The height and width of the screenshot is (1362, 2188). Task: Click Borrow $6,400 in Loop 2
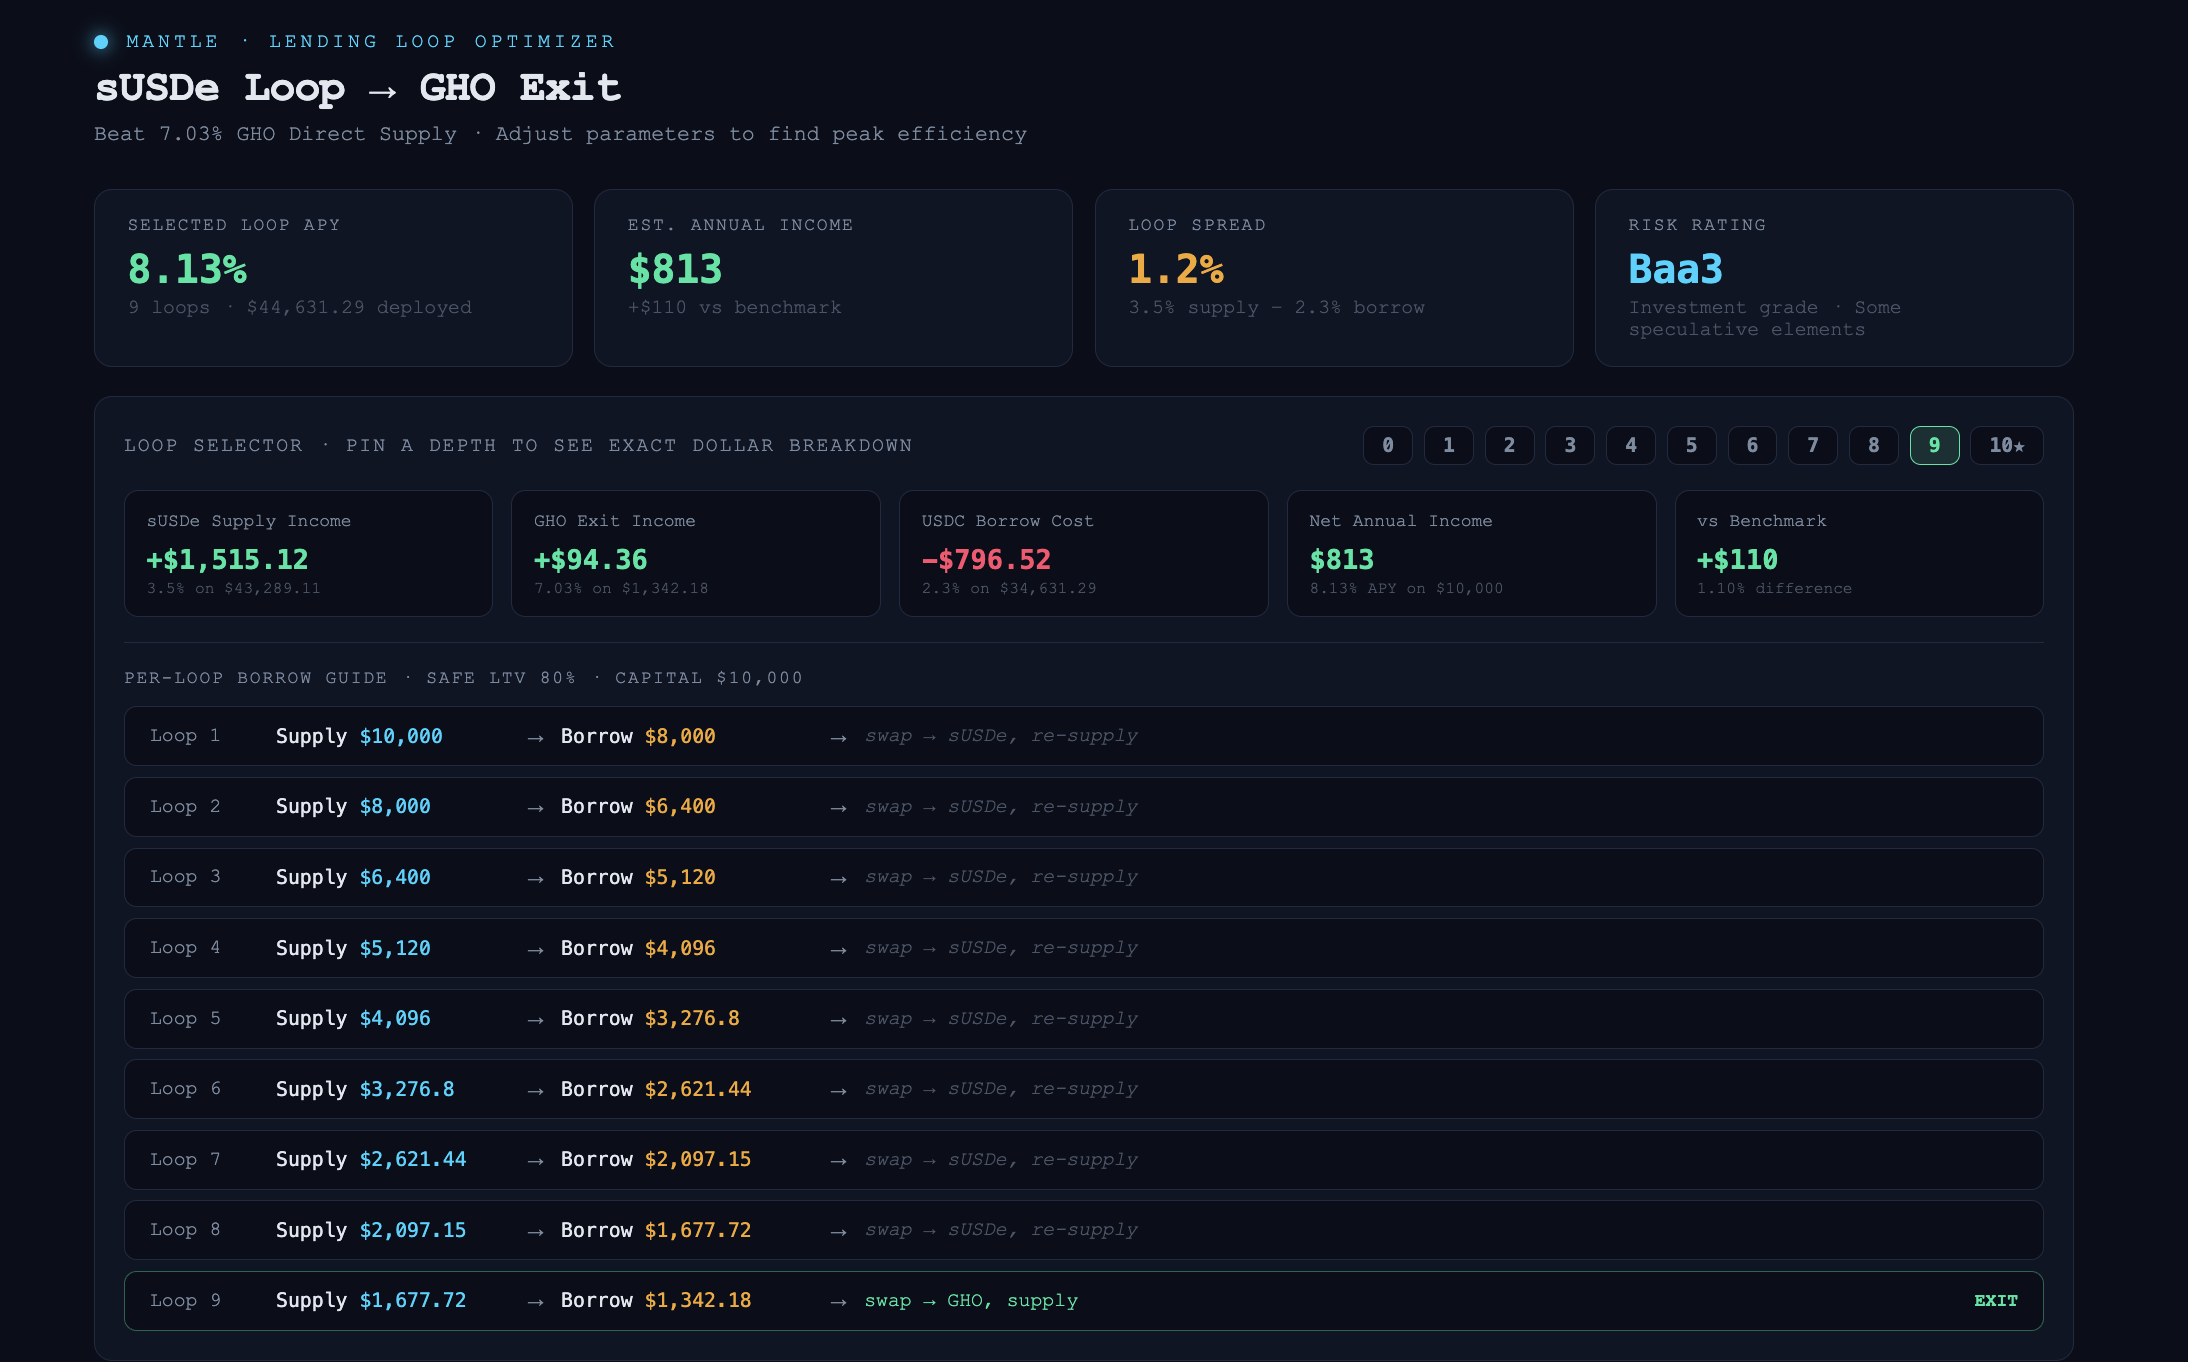(638, 807)
